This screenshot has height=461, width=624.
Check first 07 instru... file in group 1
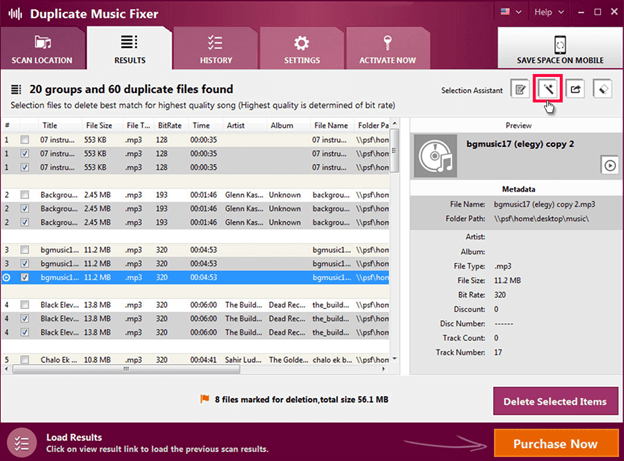pos(25,140)
